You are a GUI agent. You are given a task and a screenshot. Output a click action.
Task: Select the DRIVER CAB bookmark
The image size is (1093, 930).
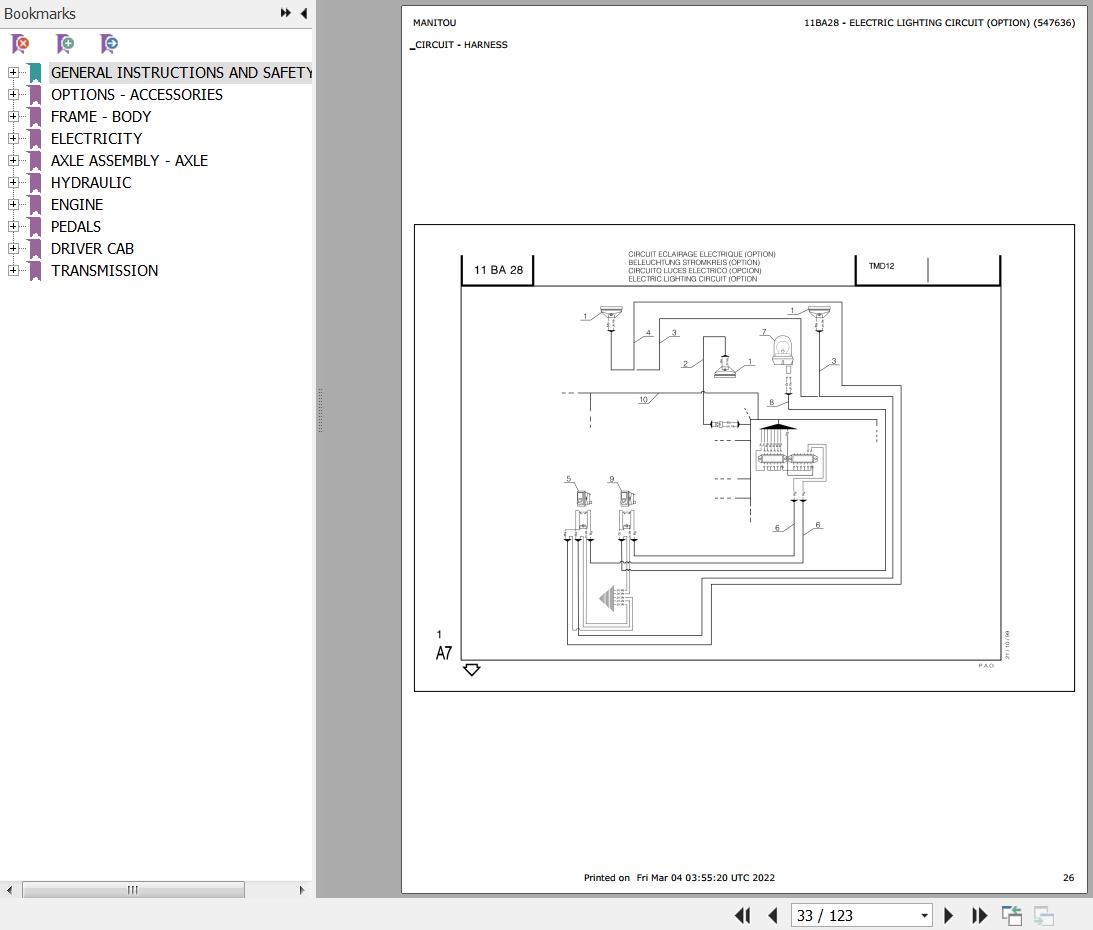point(92,248)
